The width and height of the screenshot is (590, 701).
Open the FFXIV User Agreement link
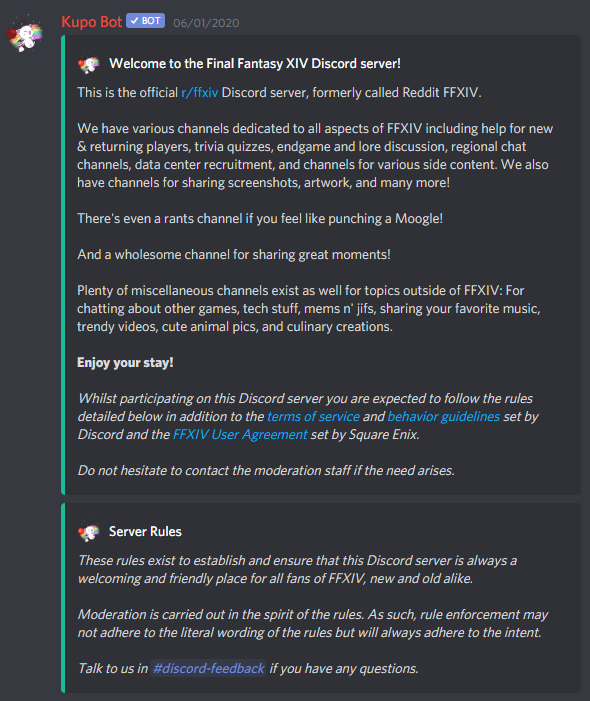coord(240,435)
